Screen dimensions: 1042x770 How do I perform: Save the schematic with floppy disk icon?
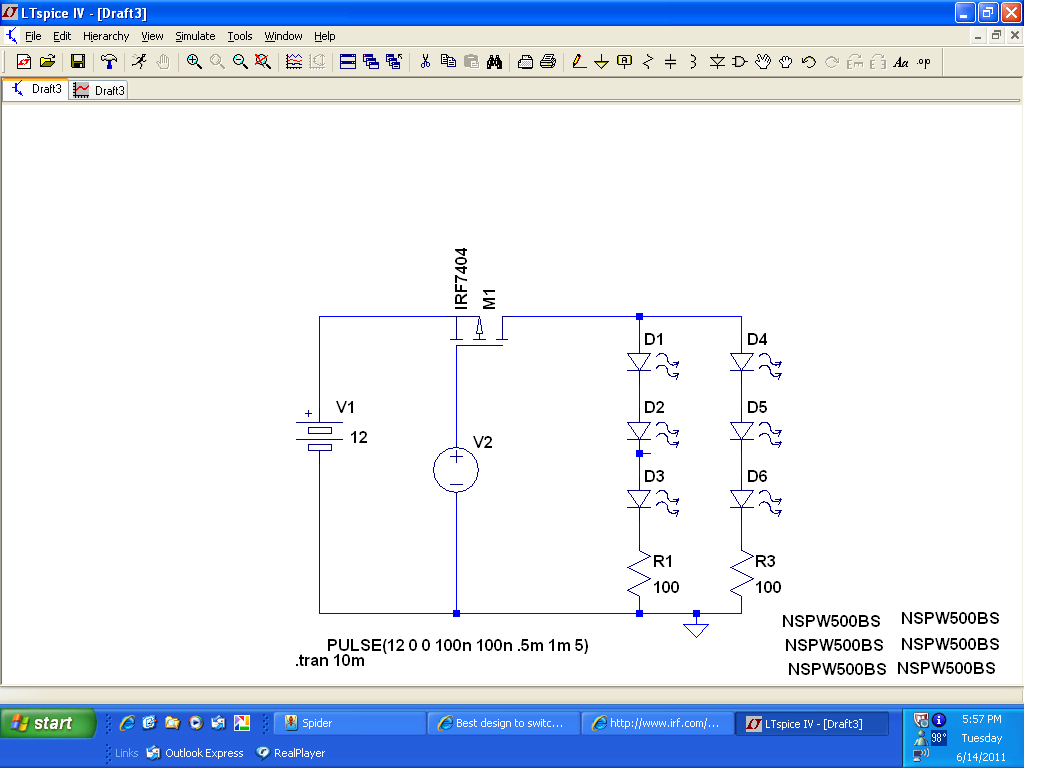[78, 62]
